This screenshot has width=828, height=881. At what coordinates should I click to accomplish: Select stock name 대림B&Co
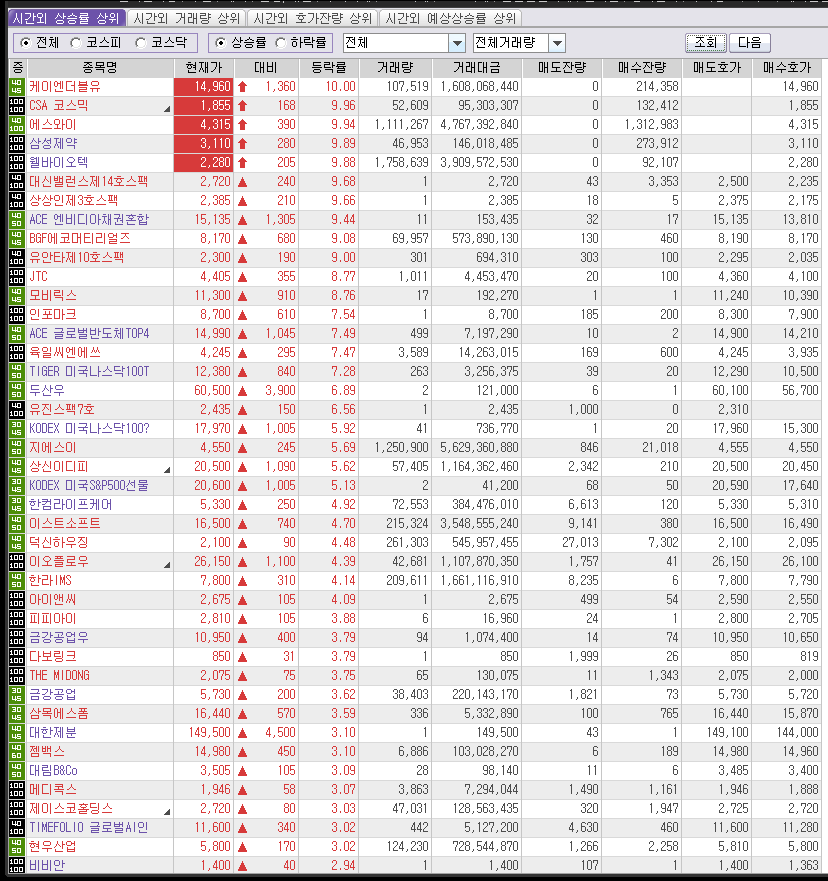pyautogui.click(x=53, y=771)
